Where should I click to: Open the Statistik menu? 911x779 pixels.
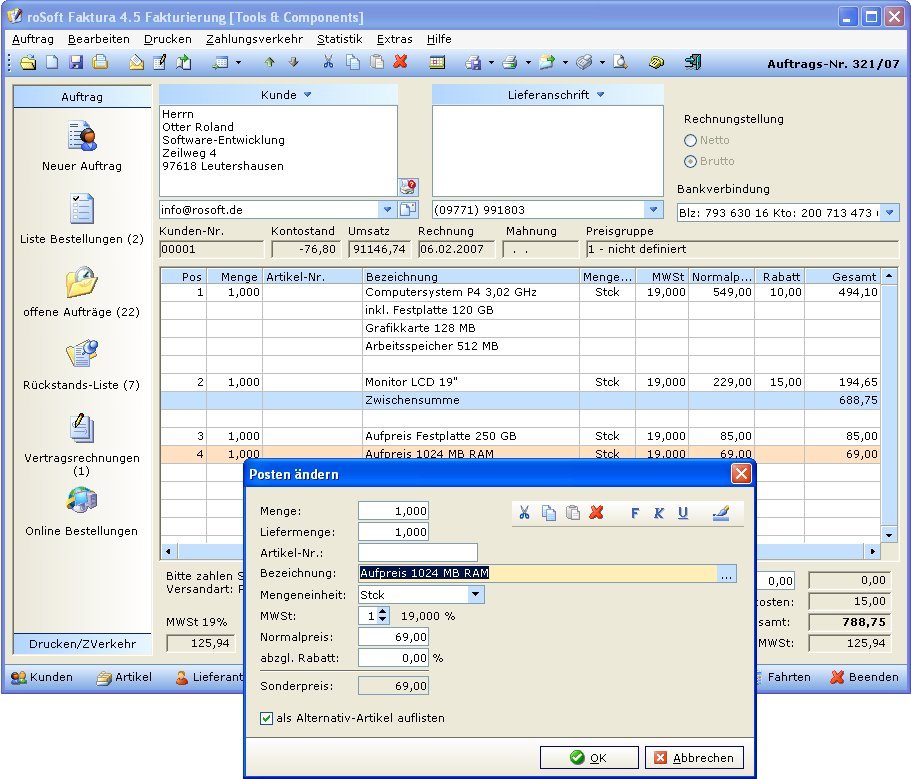point(339,39)
